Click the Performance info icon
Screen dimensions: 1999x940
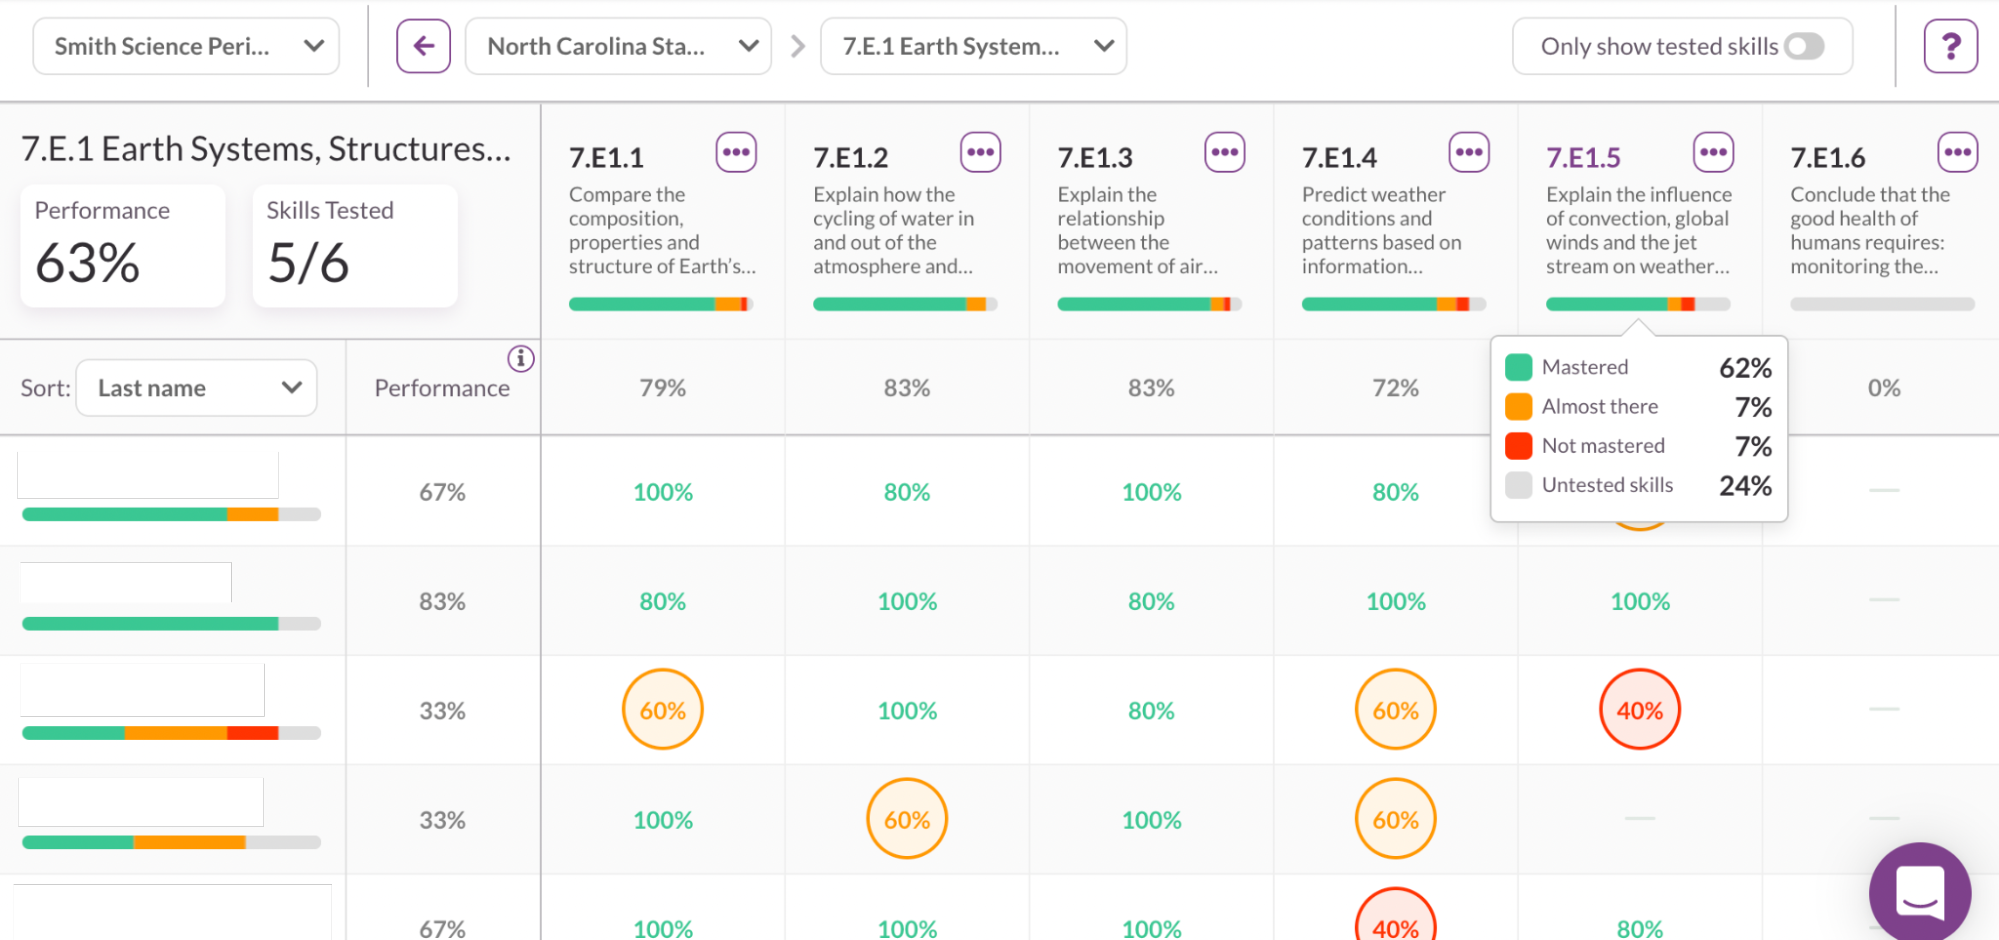[521, 358]
